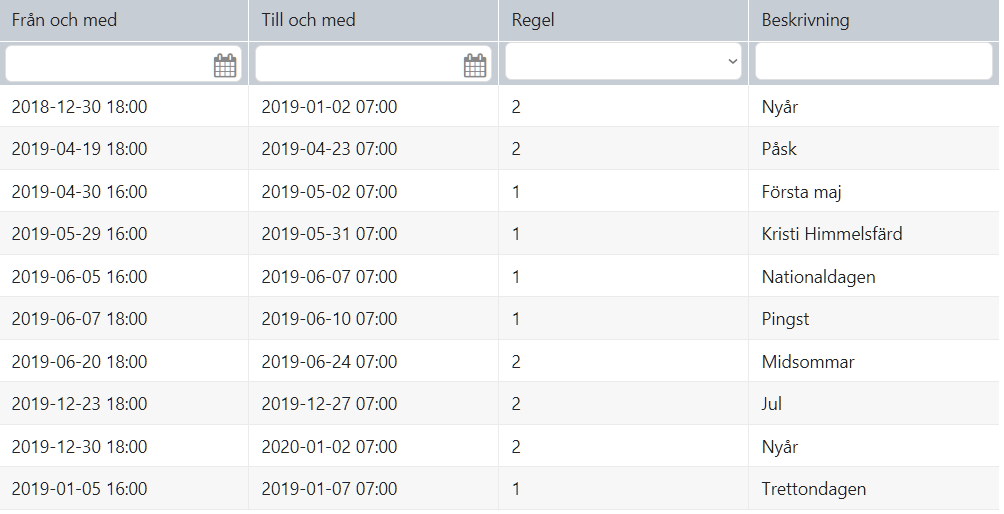
Task: Select the Trettondagen row
Action: (499, 488)
